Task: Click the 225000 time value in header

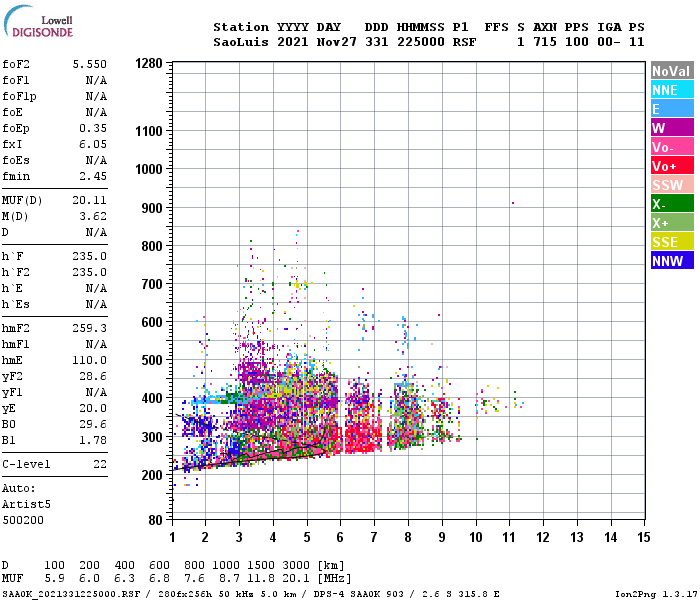Action: (421, 42)
